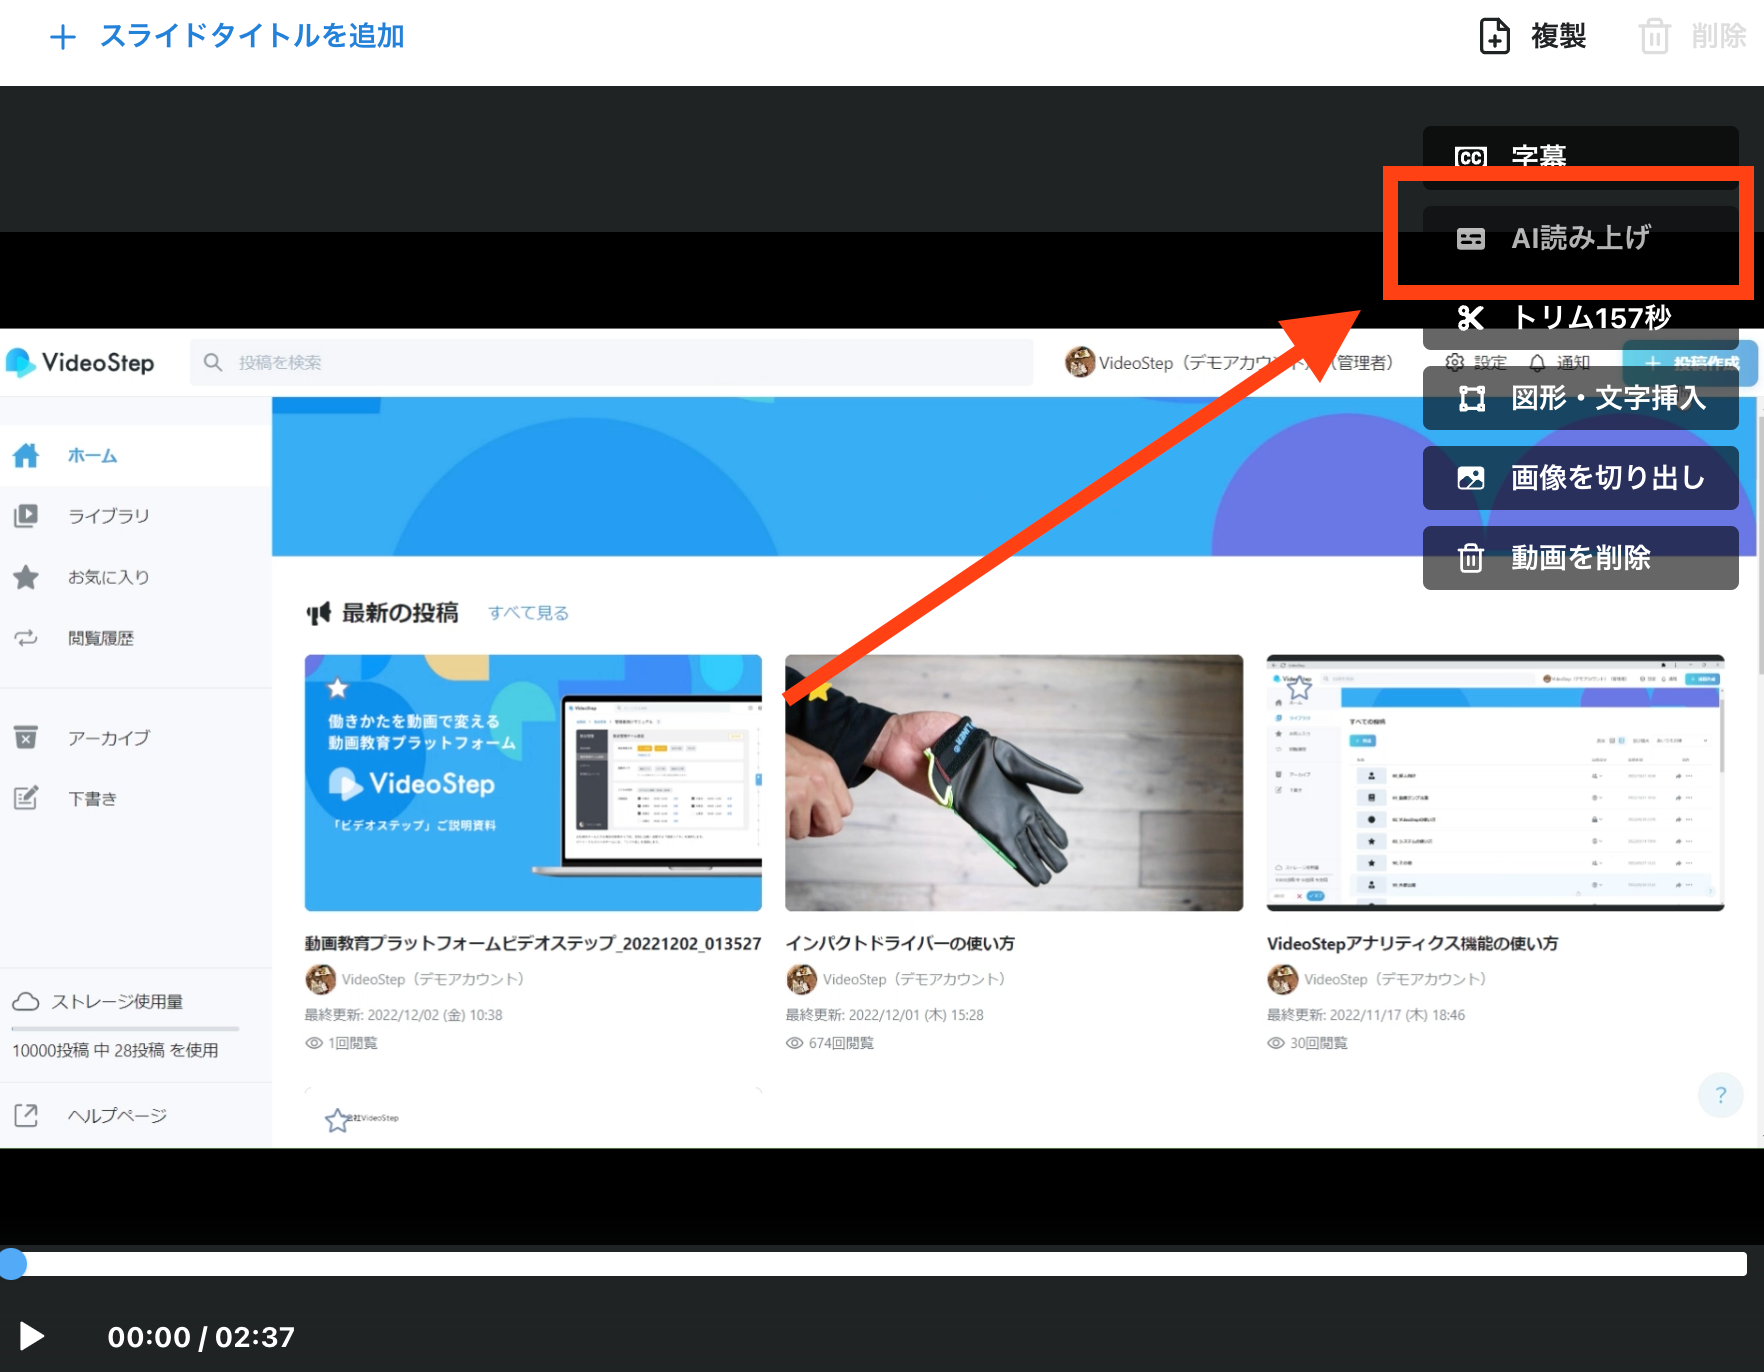Click the すべて見る link beside 最新の投稿
Screen dimensions: 1764x1372
528,613
